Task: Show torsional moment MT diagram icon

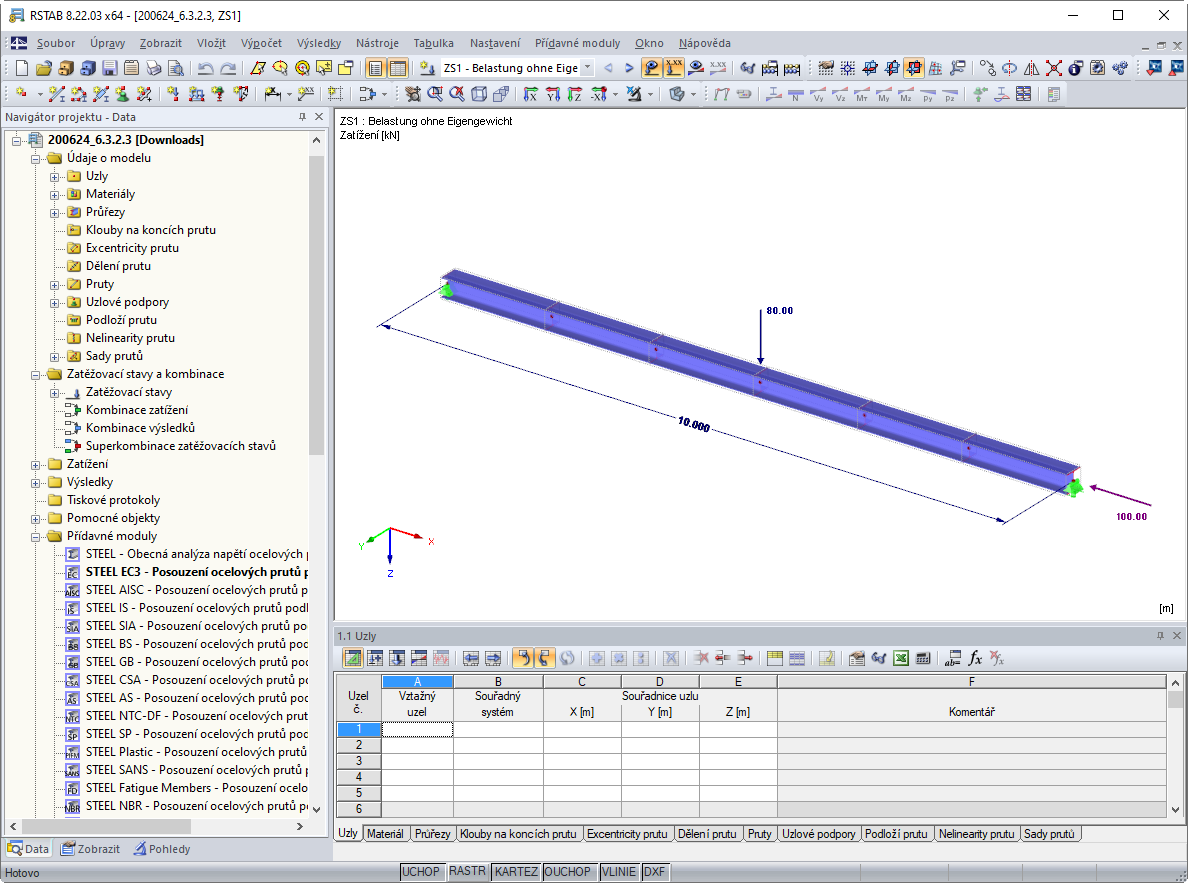Action: 861,94
